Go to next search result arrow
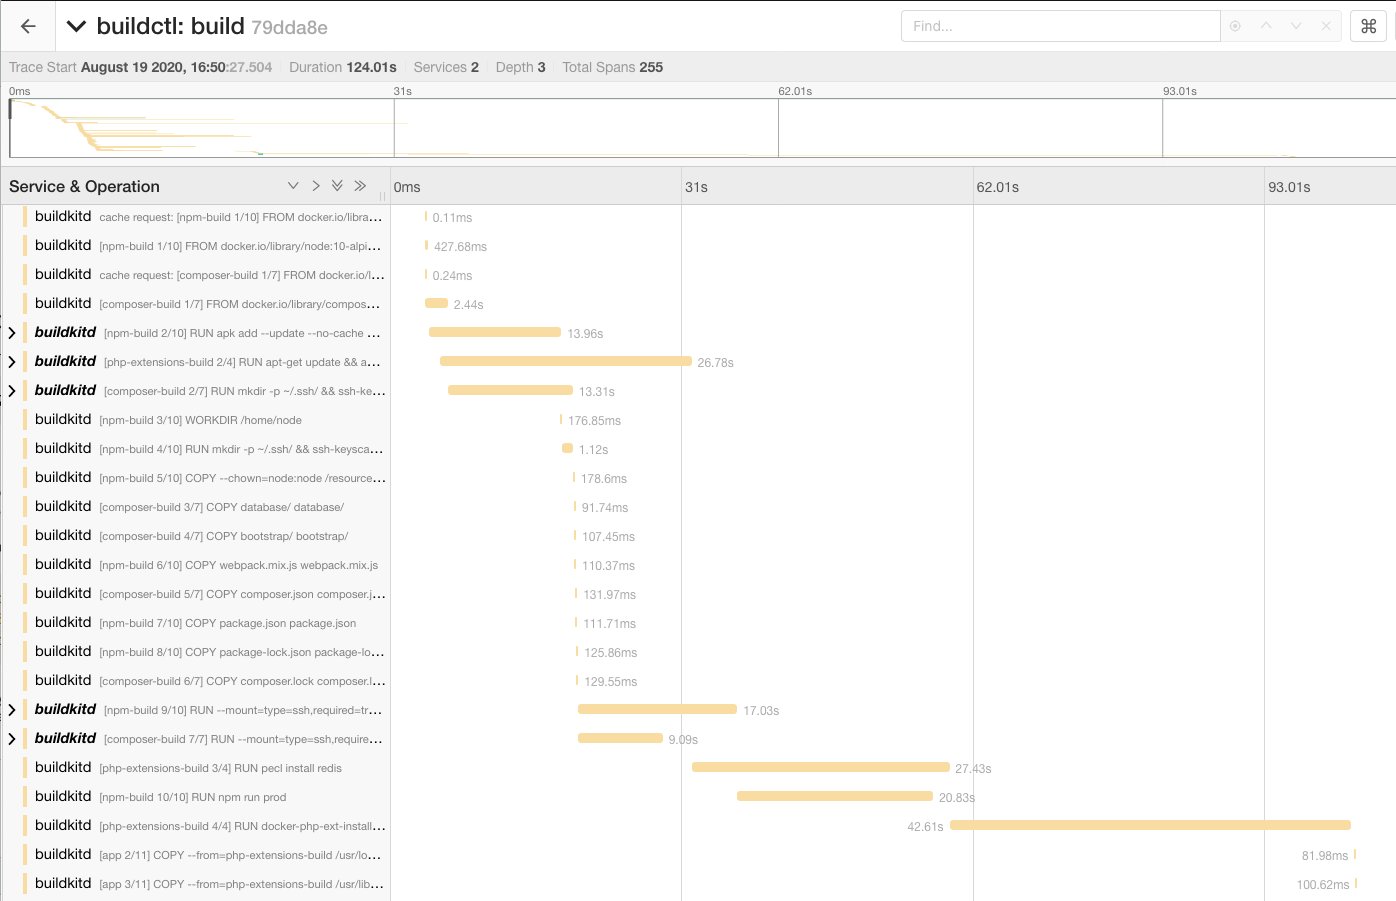 (1296, 26)
